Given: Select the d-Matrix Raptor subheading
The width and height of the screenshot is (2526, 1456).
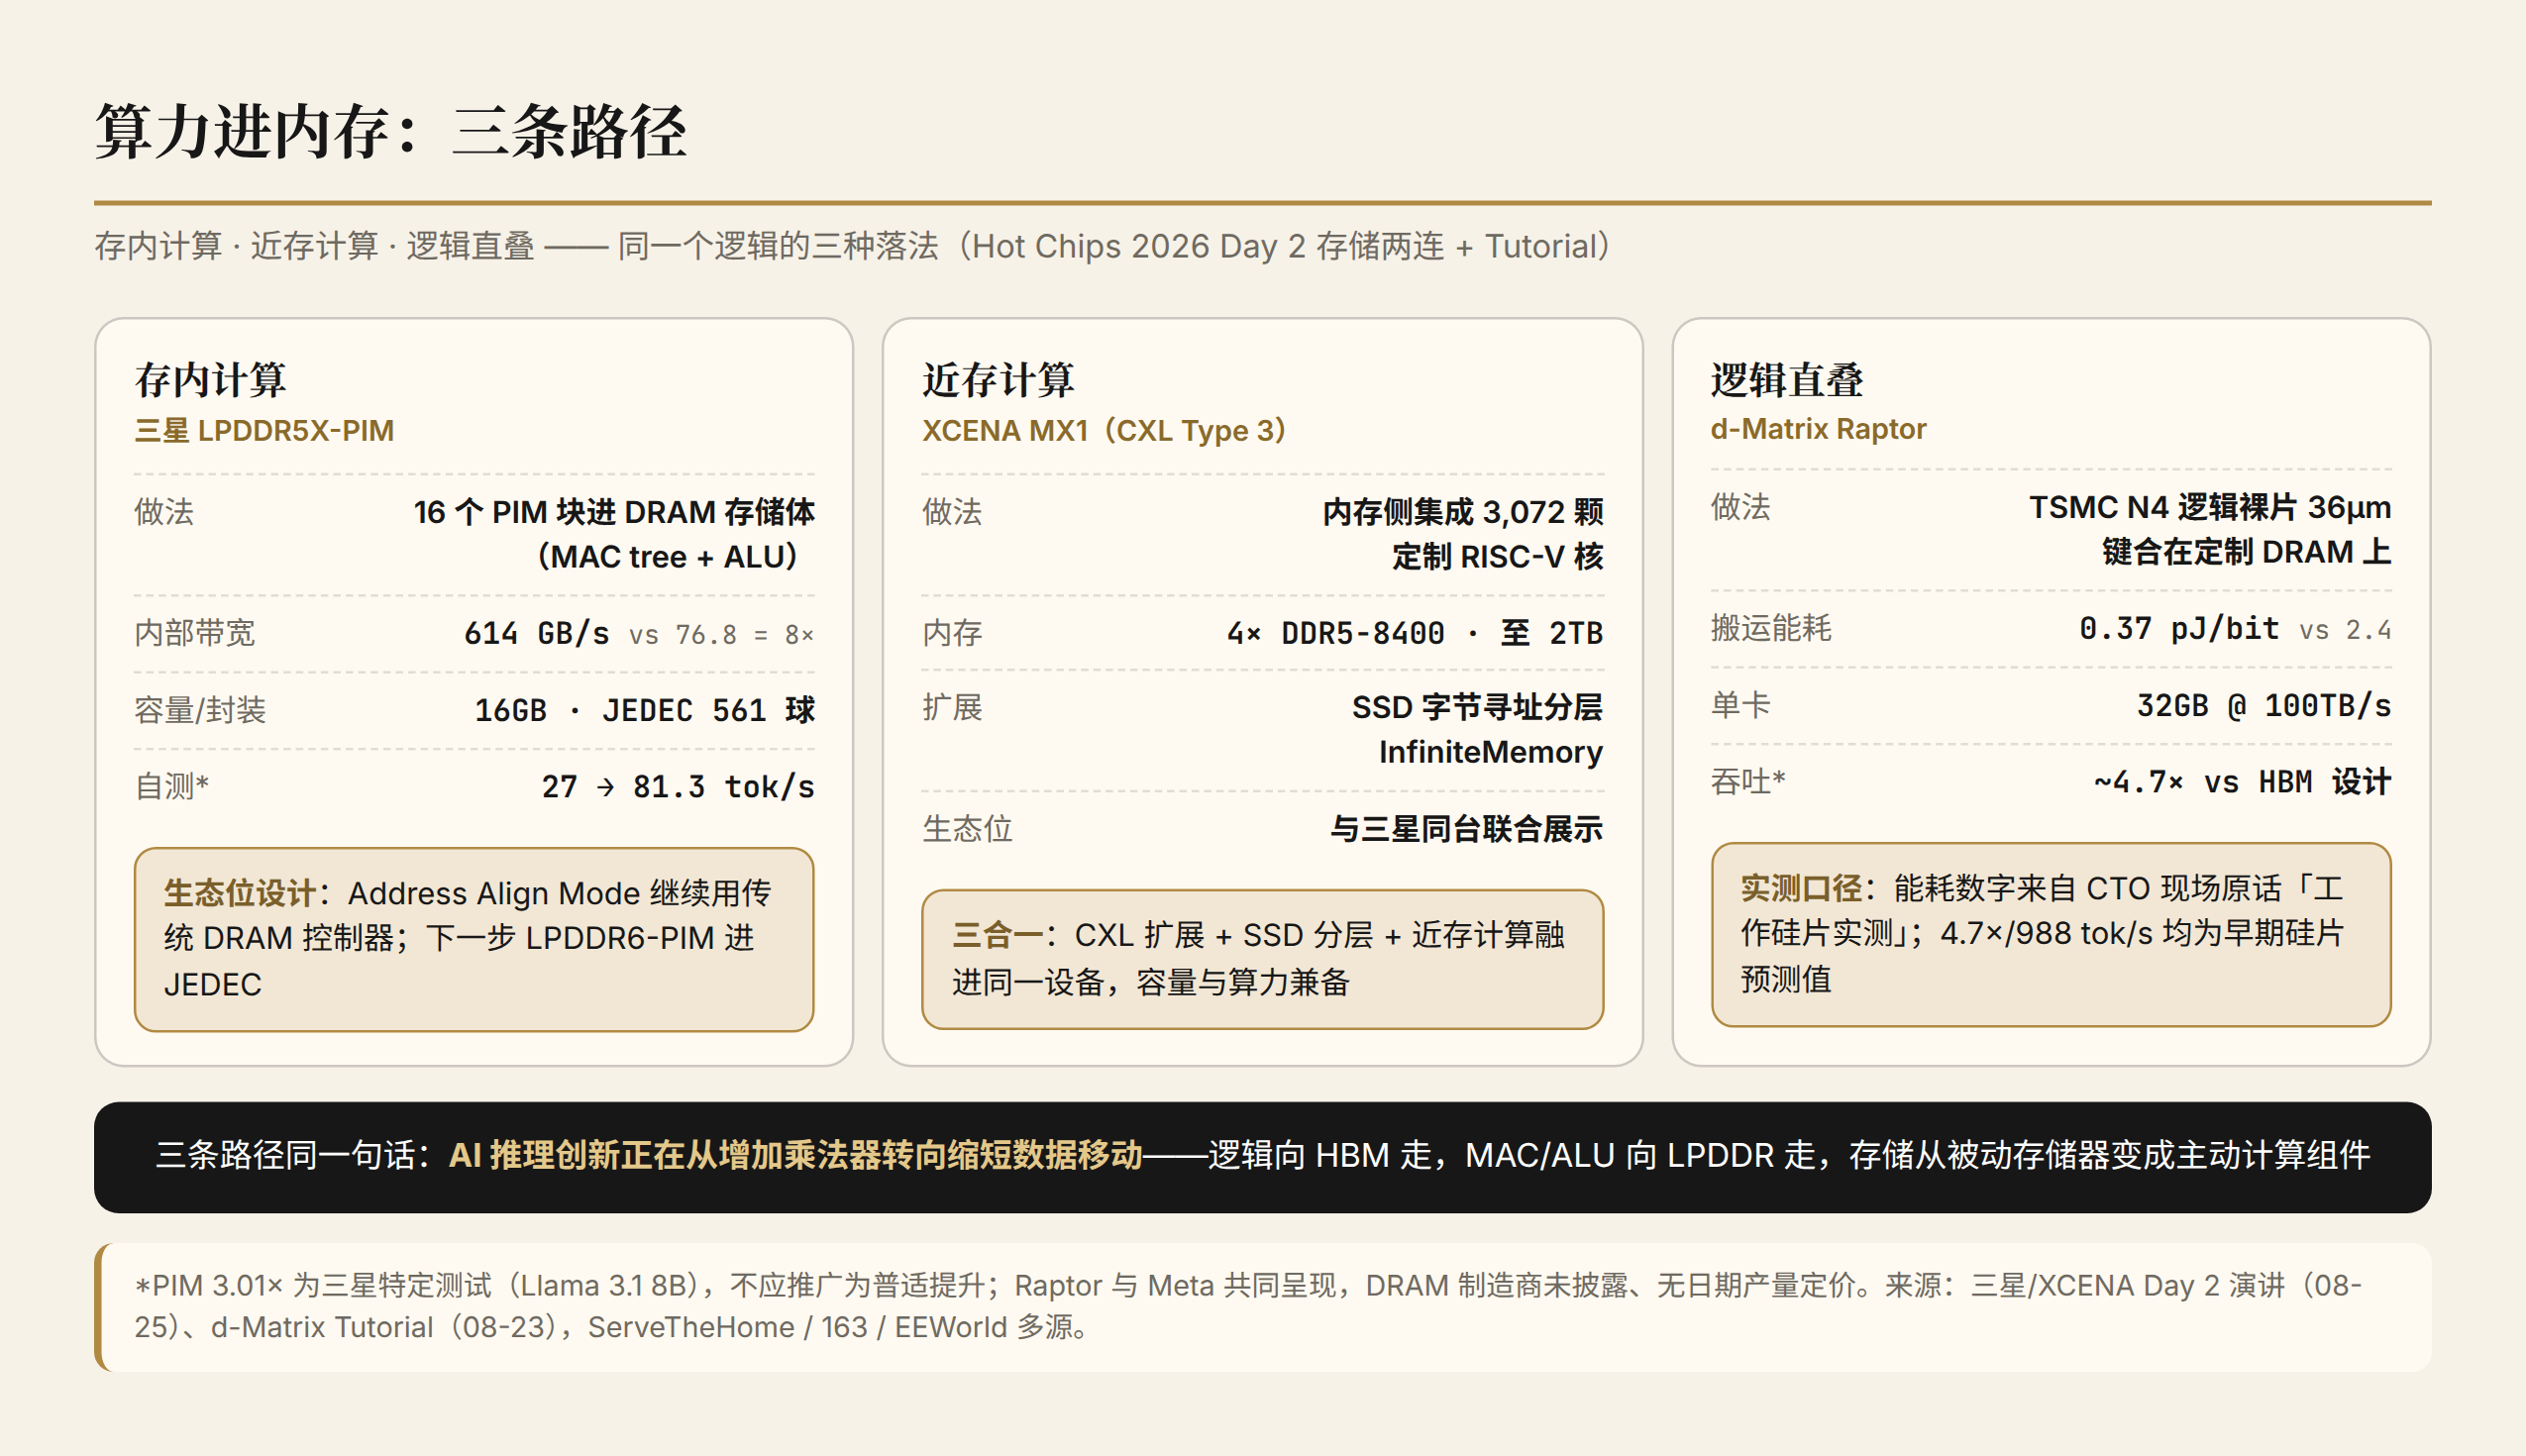Looking at the screenshot, I should coord(1818,429).
